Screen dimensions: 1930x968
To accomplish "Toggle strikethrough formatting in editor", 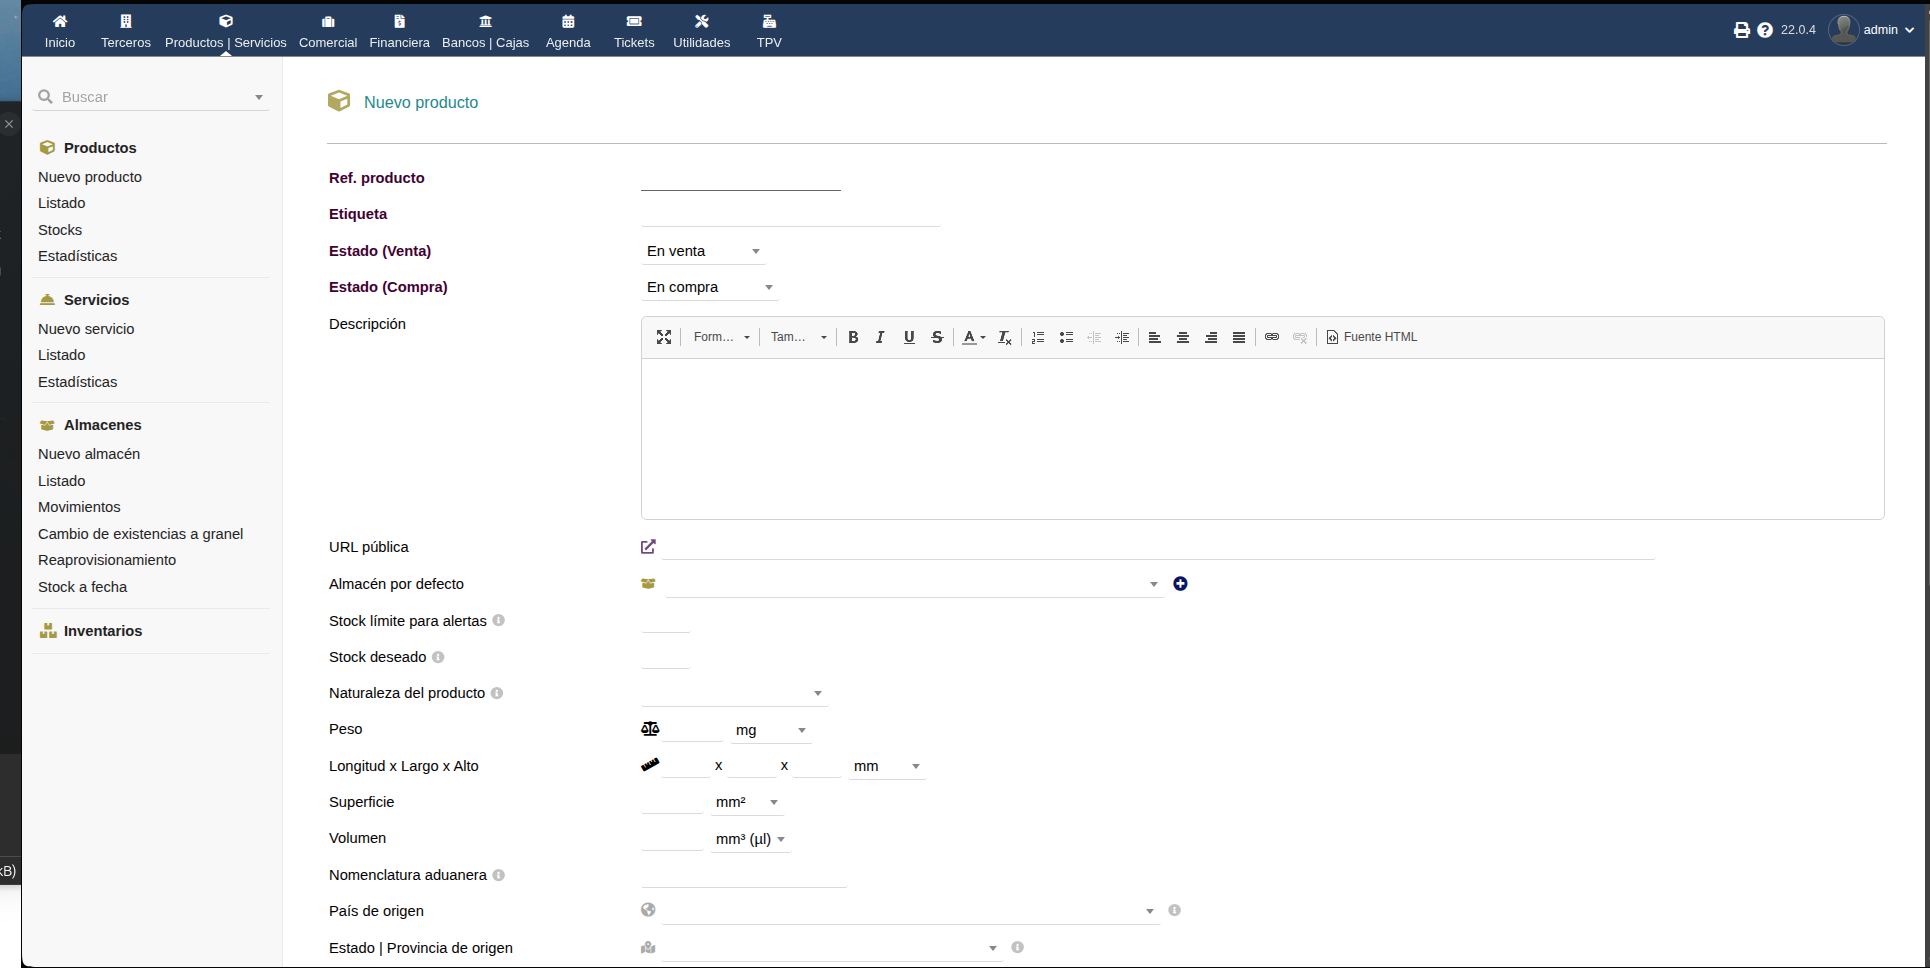I will tap(937, 337).
